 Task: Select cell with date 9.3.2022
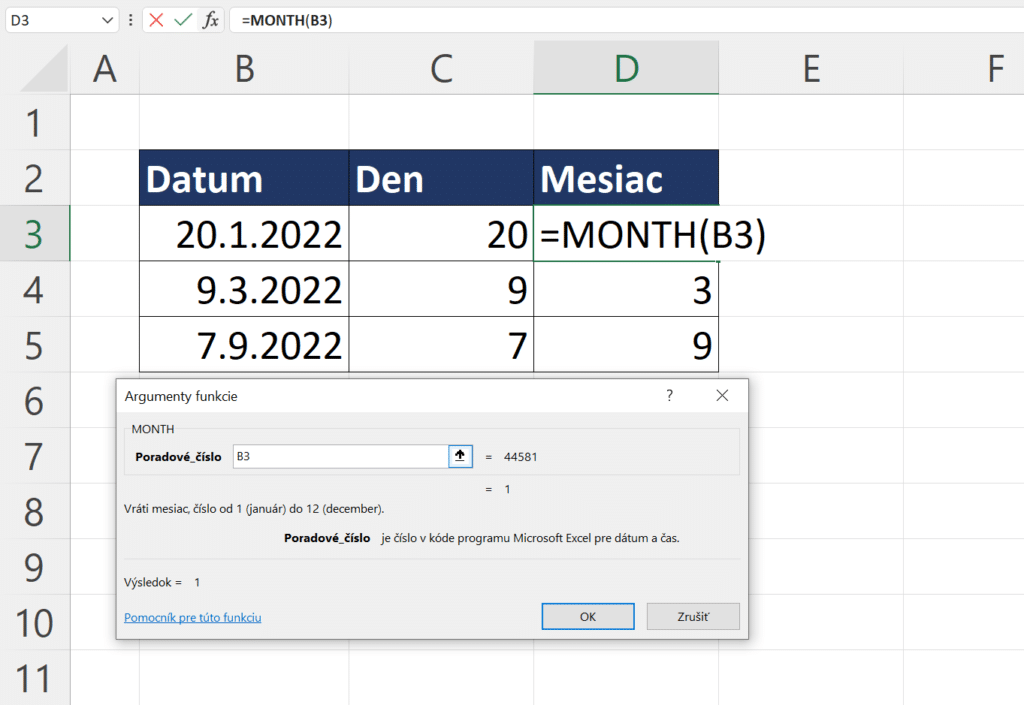[244, 289]
